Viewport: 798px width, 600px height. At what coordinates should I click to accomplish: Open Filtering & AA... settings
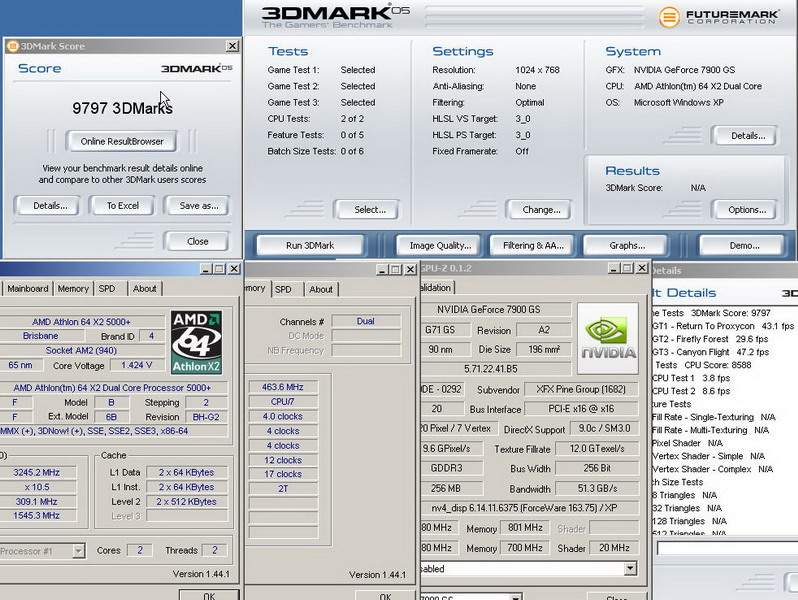[533, 245]
